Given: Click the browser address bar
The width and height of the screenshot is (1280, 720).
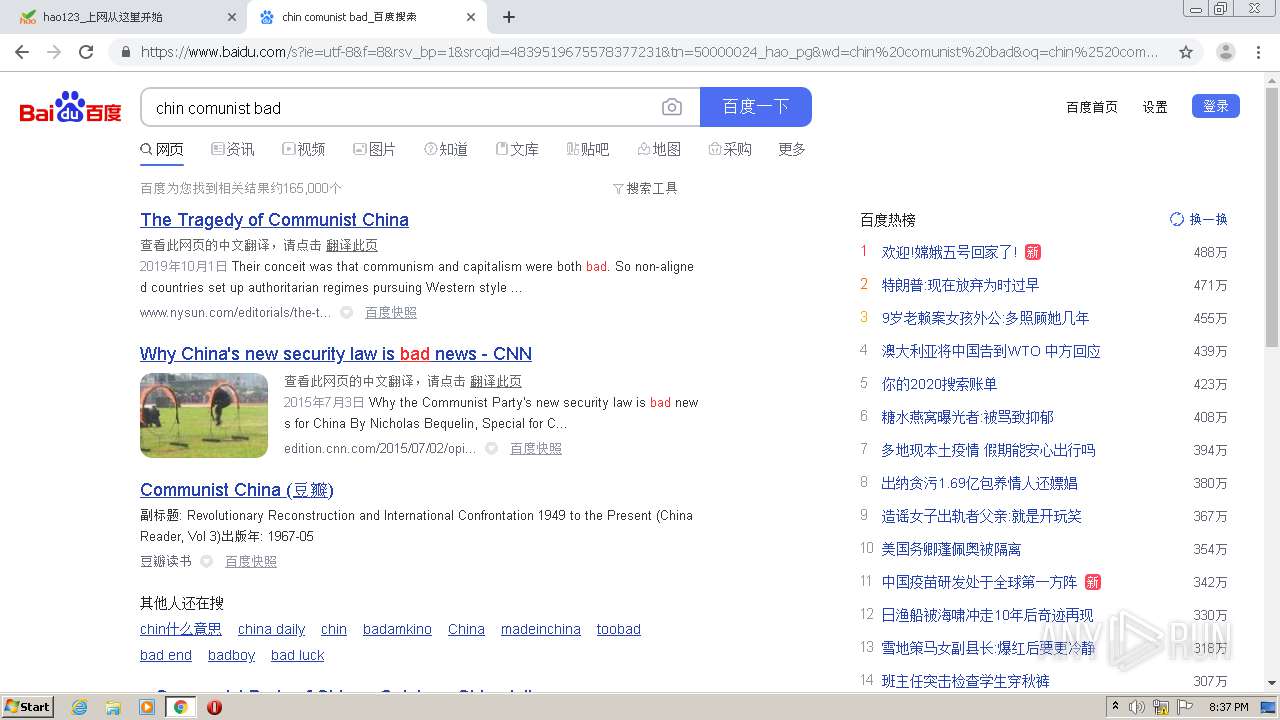Looking at the screenshot, I should [650, 52].
